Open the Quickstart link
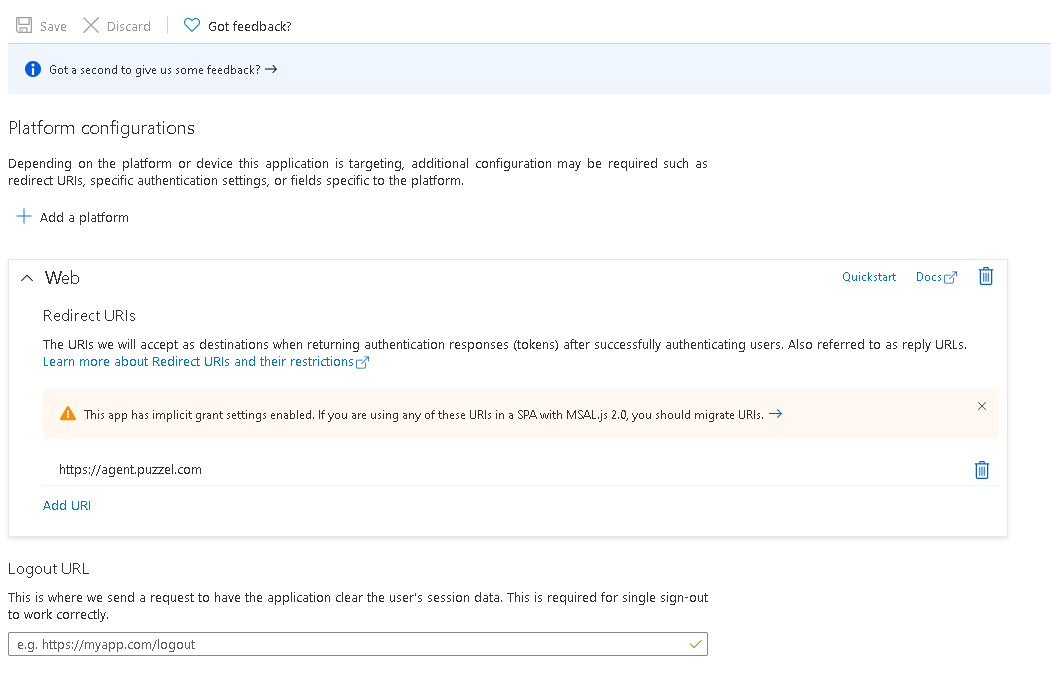 coord(868,277)
